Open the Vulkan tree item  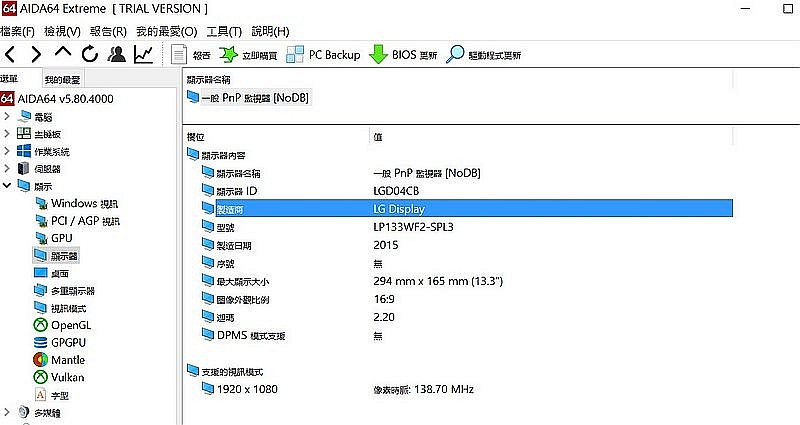point(59,378)
